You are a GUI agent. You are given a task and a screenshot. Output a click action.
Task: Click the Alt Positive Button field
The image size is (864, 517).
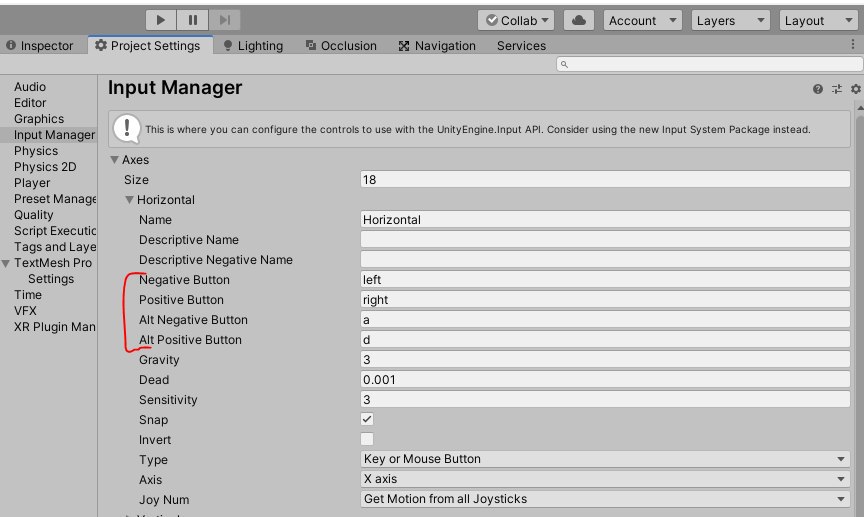click(605, 340)
